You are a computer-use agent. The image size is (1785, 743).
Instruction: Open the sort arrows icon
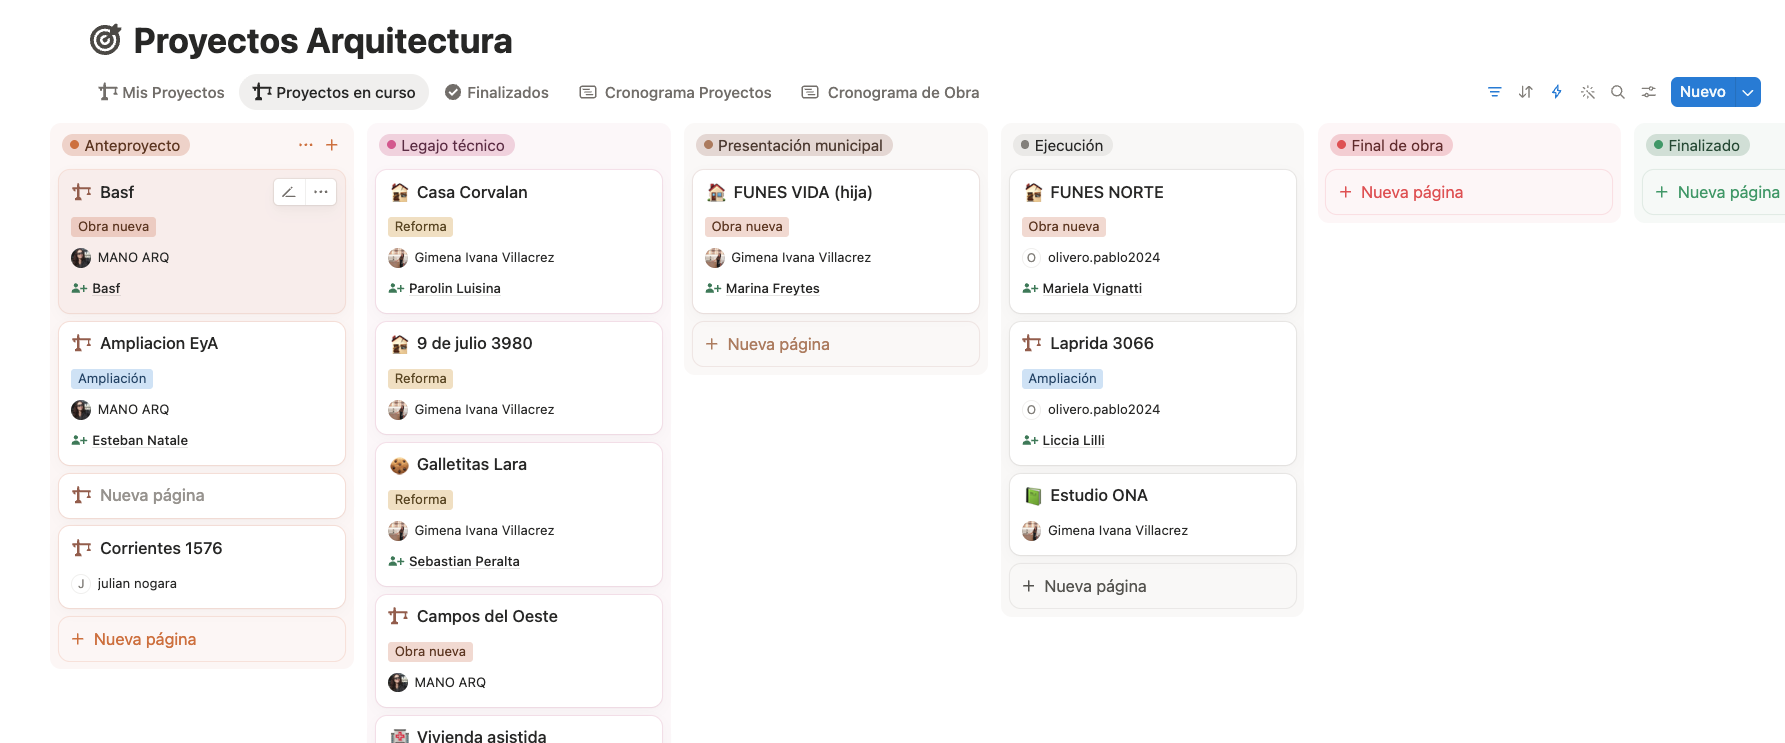(x=1525, y=92)
